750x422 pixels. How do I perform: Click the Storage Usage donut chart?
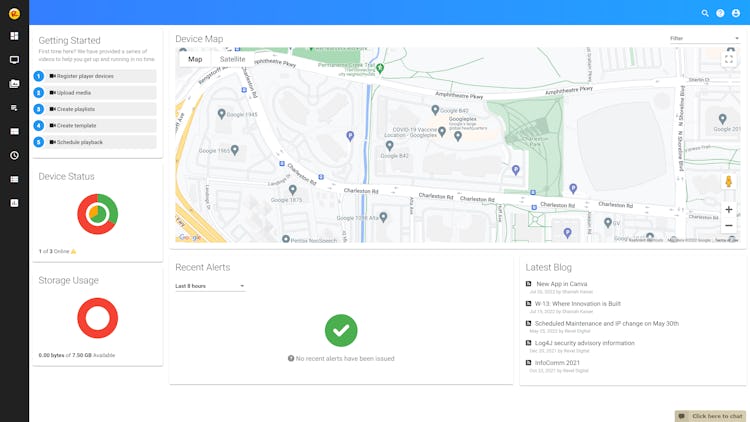pyautogui.click(x=98, y=318)
